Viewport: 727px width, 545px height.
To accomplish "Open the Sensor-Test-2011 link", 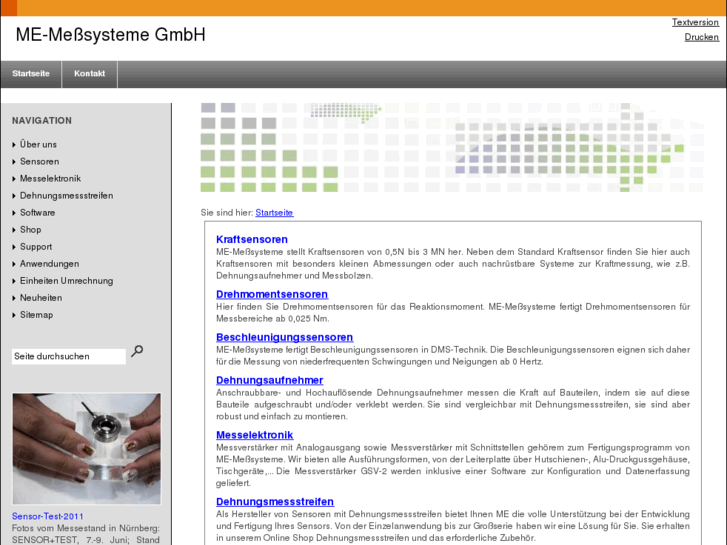I will click(x=48, y=516).
